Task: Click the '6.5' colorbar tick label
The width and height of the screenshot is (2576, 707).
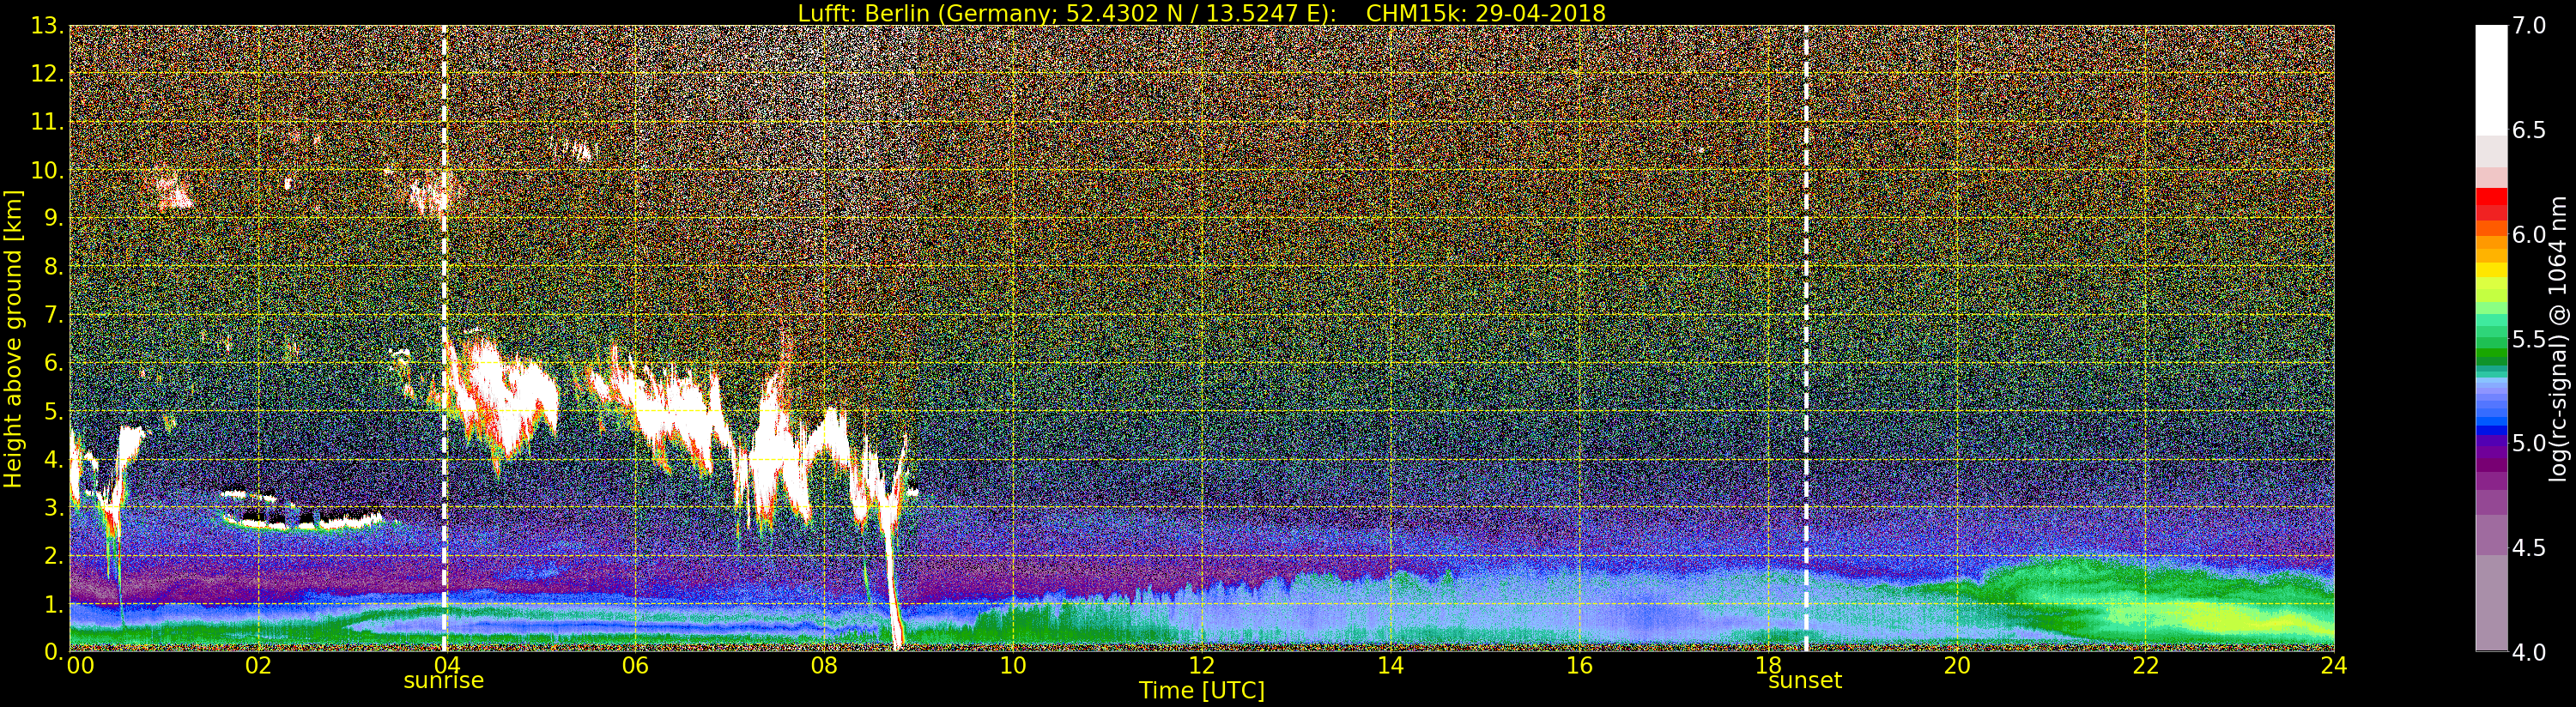Action: [x=2528, y=130]
